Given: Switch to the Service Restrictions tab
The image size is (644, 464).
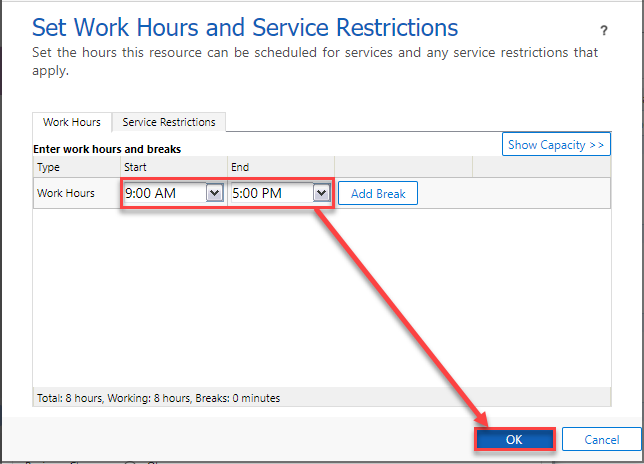Looking at the screenshot, I should (x=169, y=122).
